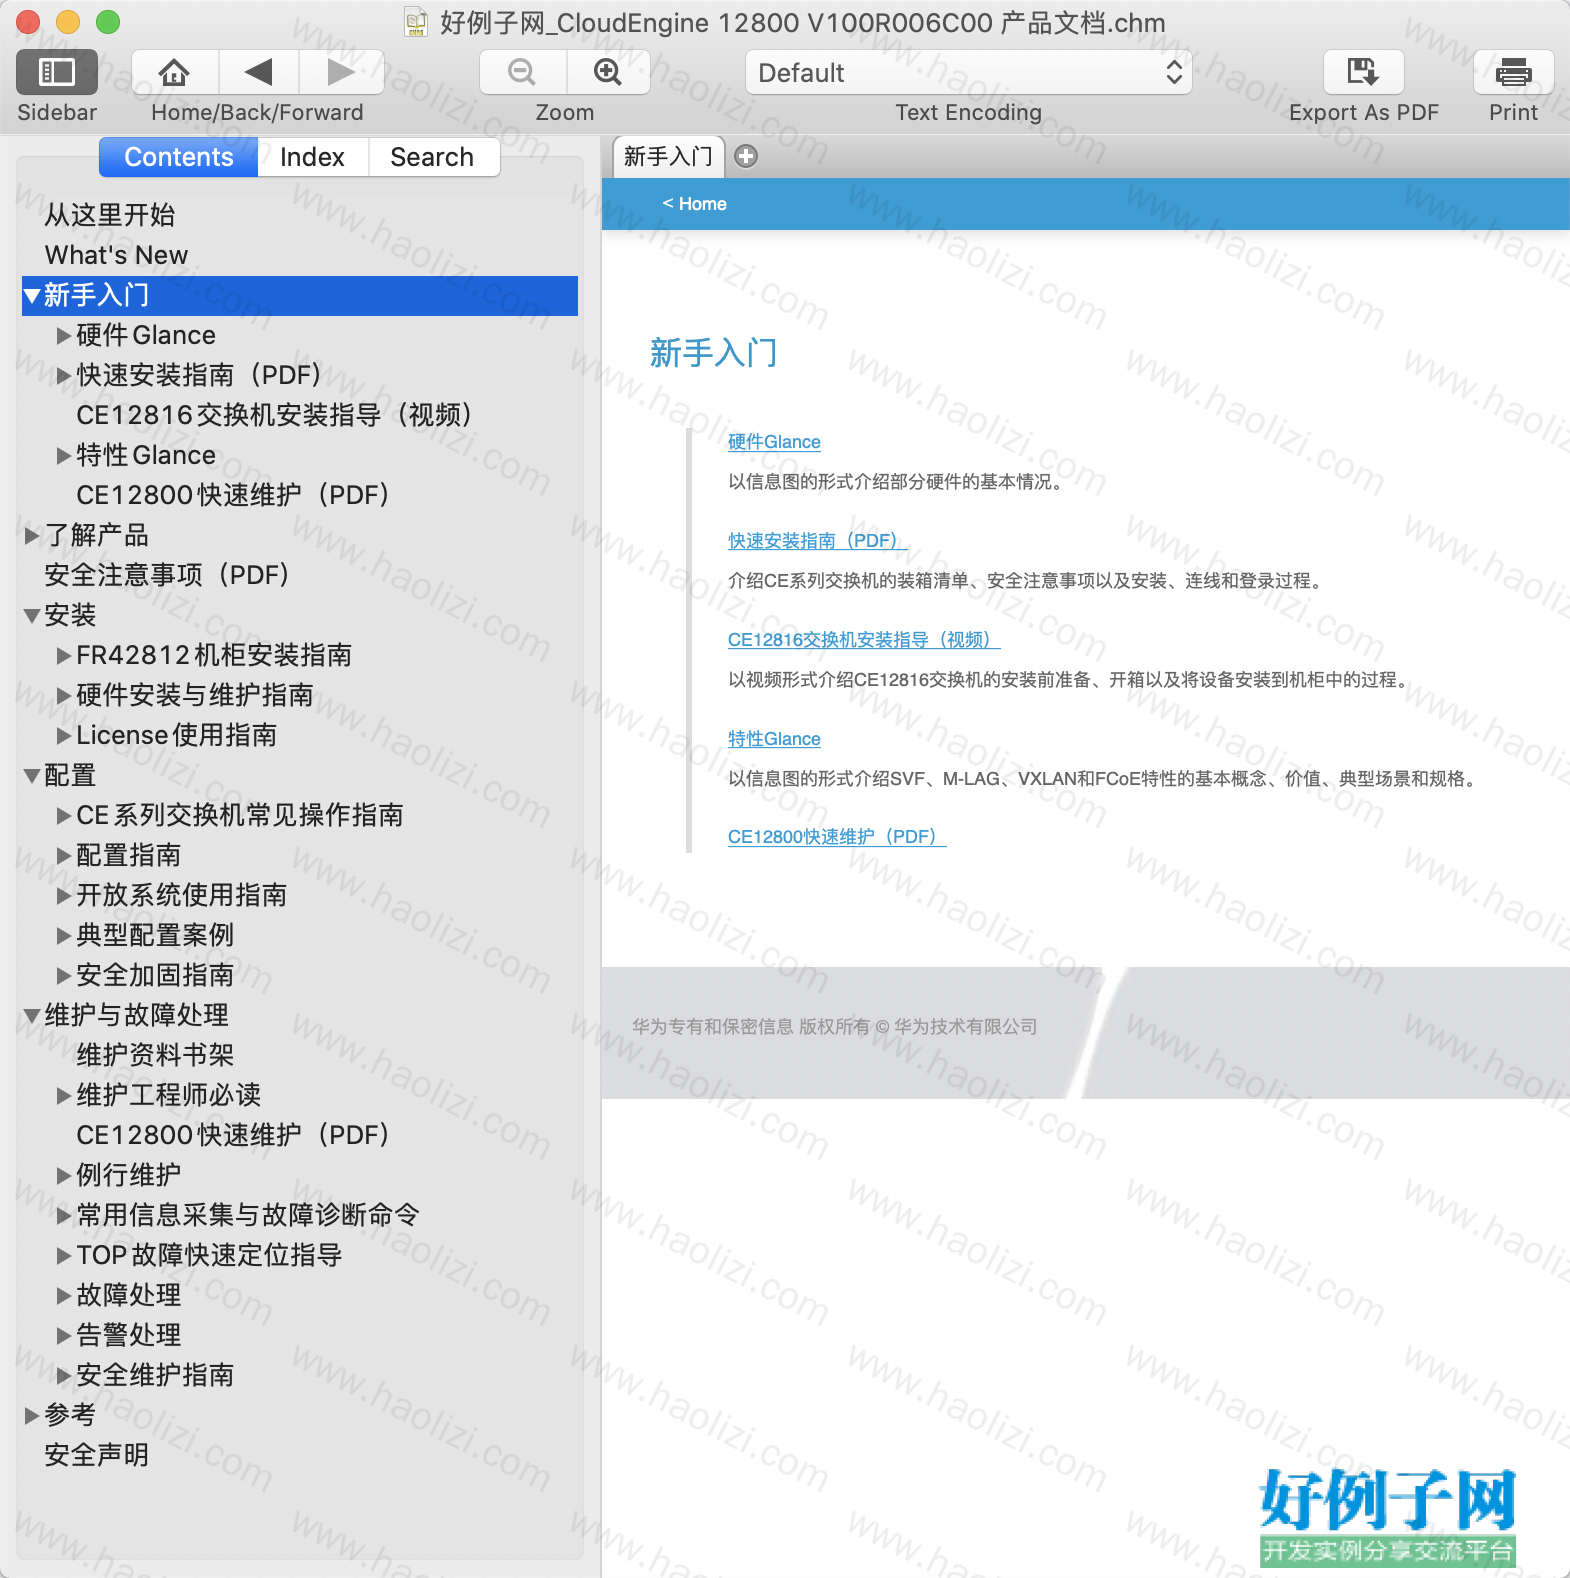
Task: Expand CE 系列交换机常见操作指南 node
Action: [64, 815]
